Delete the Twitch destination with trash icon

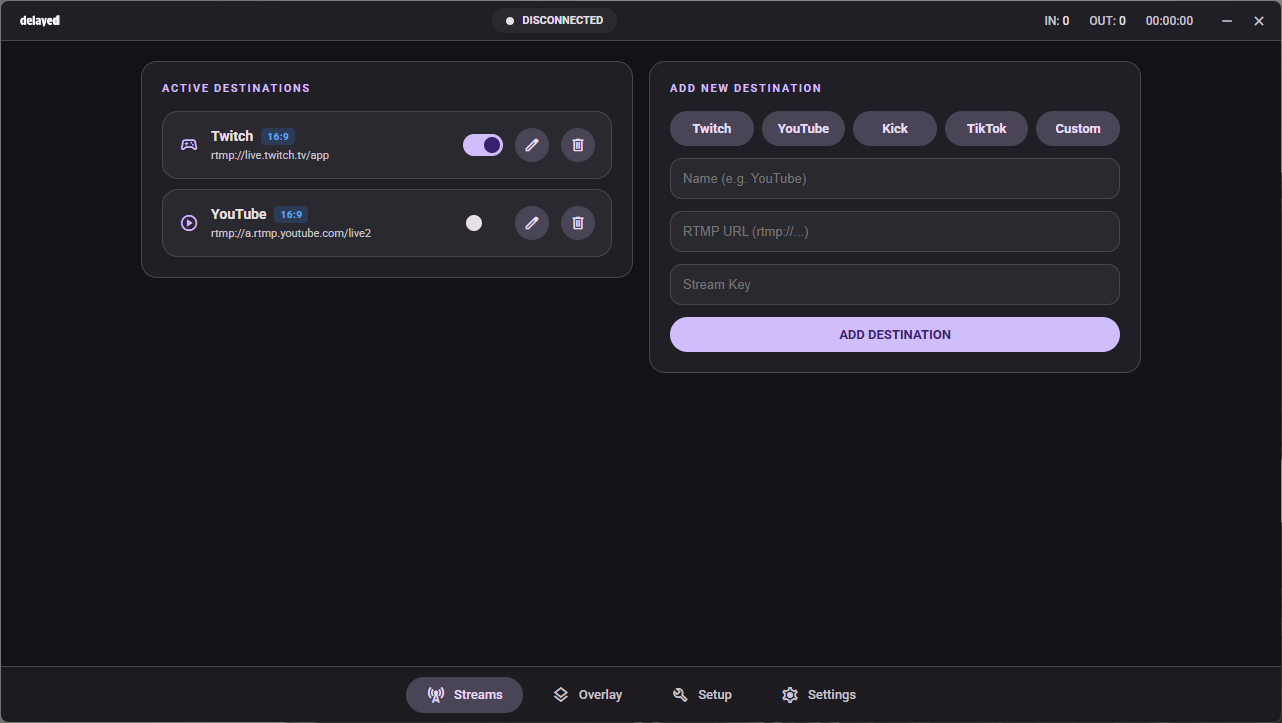(x=578, y=145)
